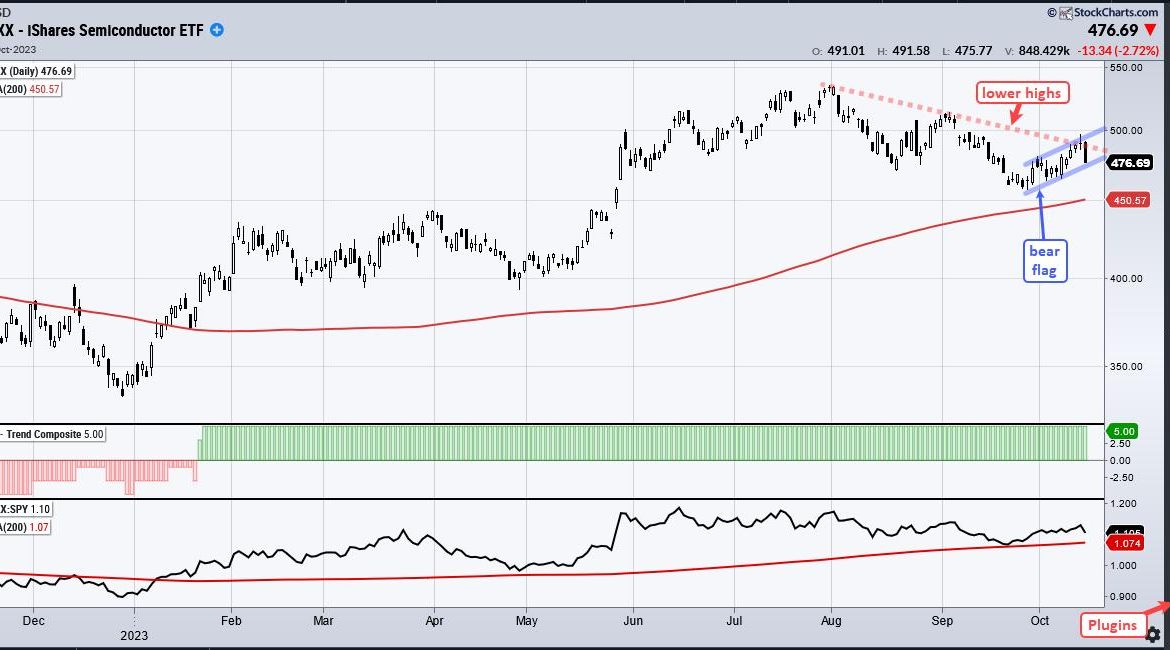Click the Aug label on the date axis
Viewport: 1170px width, 650px height.
pyautogui.click(x=830, y=620)
